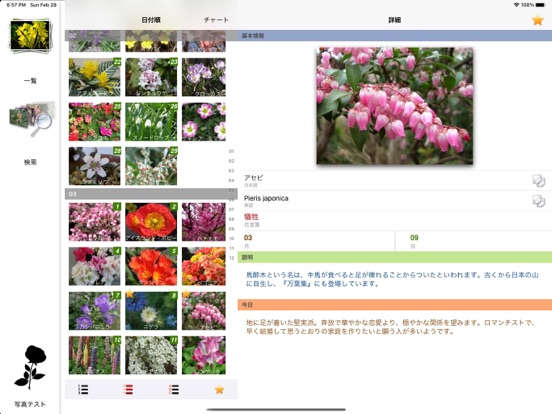Open the スノードロップ snowdrop thumbnail
Viewport: 552px width, 414px height.
click(151, 122)
